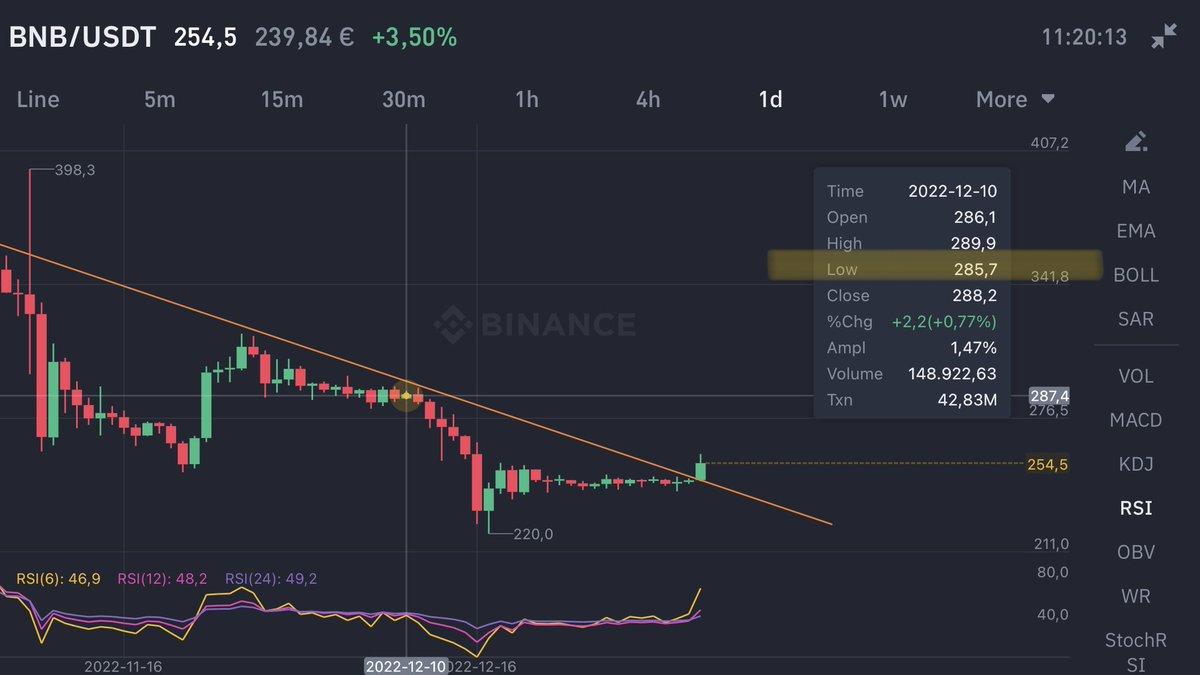Screen dimensions: 1200x675
Task: Toggle the VOL indicator
Action: pyautogui.click(x=1136, y=376)
